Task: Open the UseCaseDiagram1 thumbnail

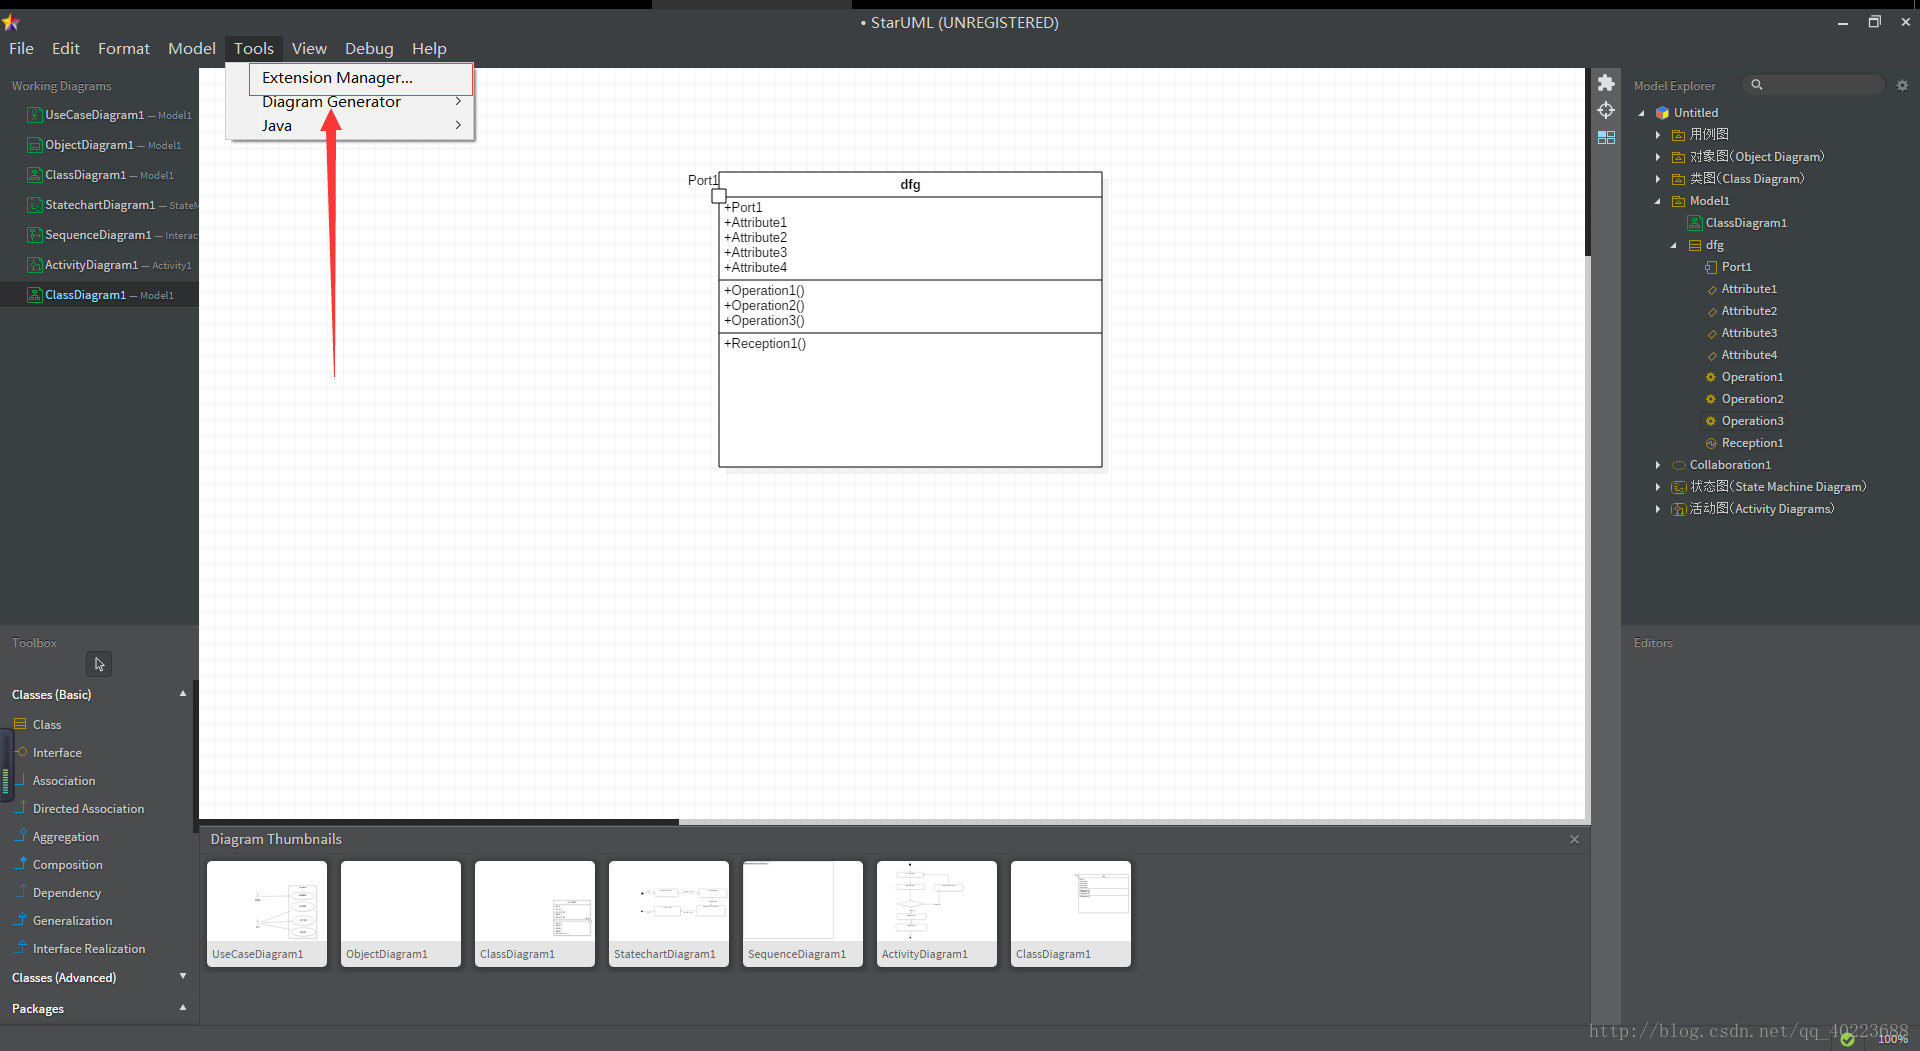Action: (x=267, y=913)
